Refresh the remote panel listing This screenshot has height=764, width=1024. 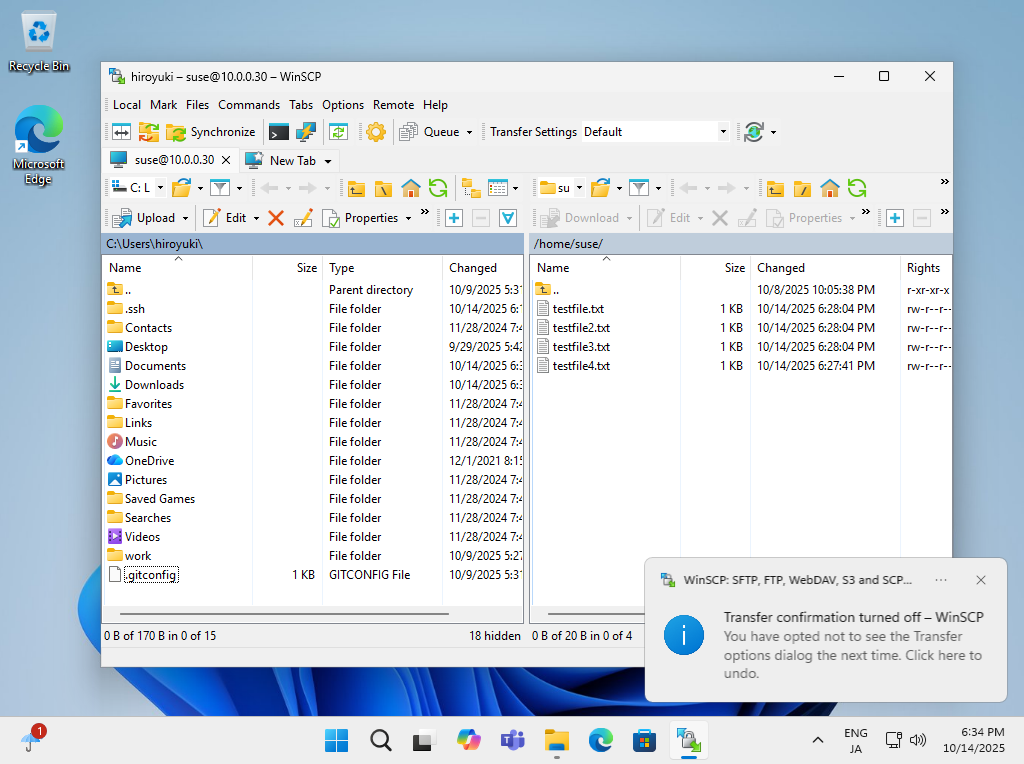click(x=857, y=188)
